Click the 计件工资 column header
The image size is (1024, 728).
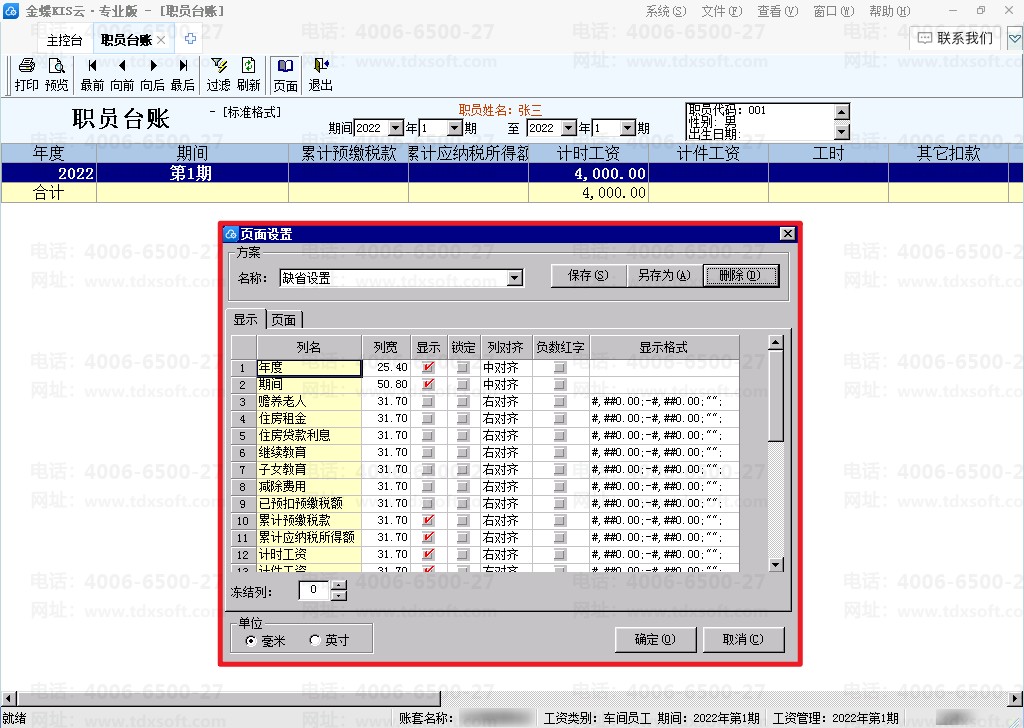click(709, 153)
